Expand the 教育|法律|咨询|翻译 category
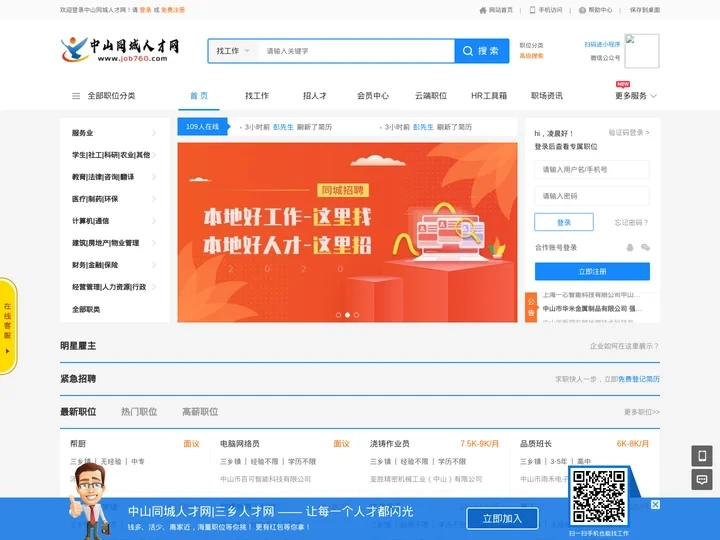The image size is (720, 540). tap(114, 177)
